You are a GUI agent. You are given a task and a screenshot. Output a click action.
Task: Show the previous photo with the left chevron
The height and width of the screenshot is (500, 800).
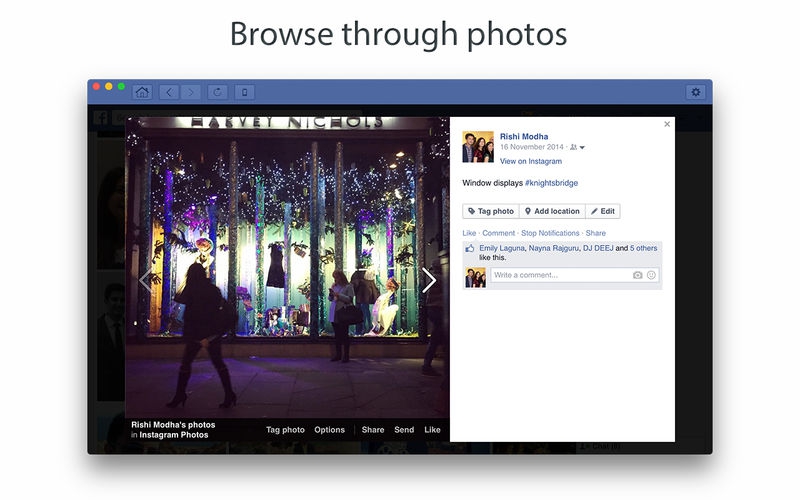tap(145, 280)
